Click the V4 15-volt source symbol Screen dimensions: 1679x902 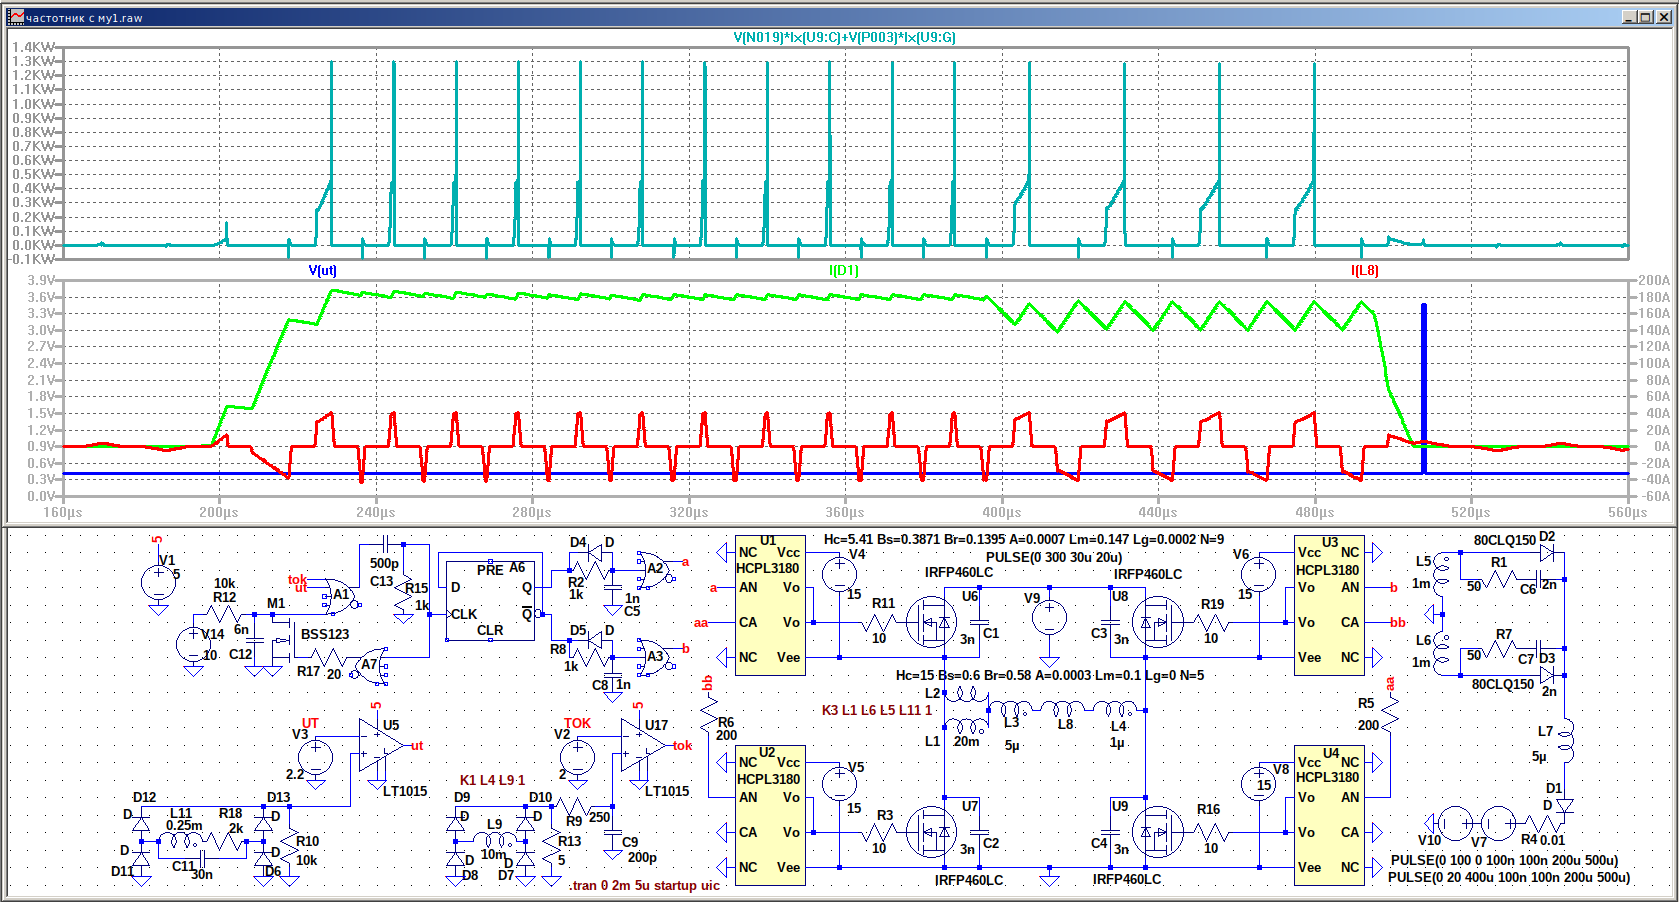pos(839,574)
